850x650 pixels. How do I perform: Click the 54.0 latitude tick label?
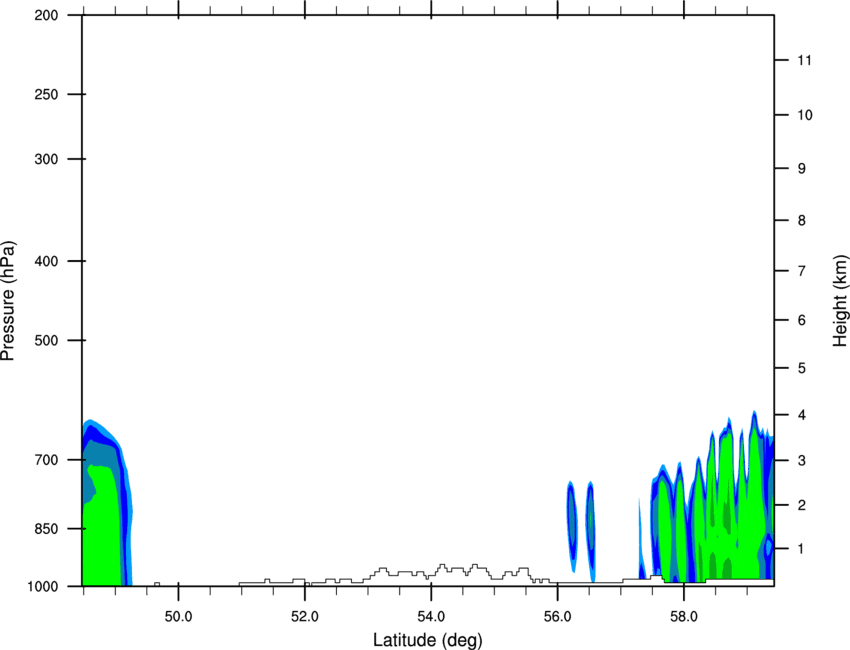pos(431,617)
